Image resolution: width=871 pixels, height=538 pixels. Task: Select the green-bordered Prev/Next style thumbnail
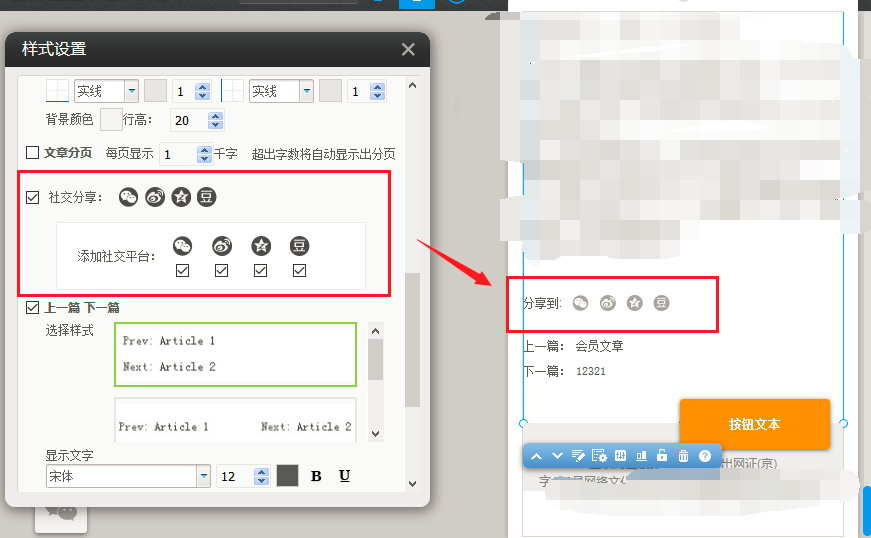tap(235, 354)
